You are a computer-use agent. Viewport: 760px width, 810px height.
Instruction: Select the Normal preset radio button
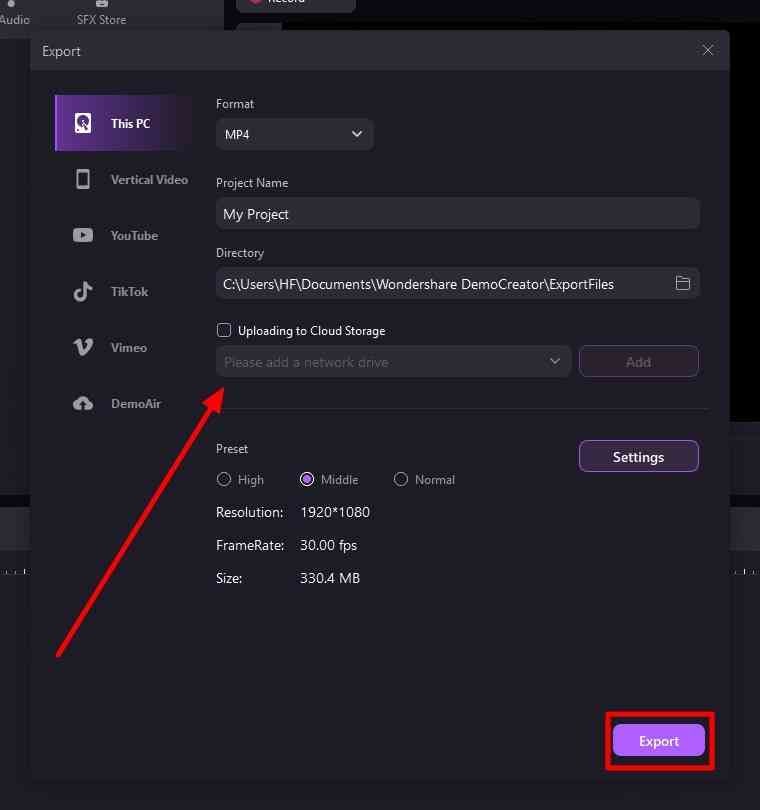(401, 479)
